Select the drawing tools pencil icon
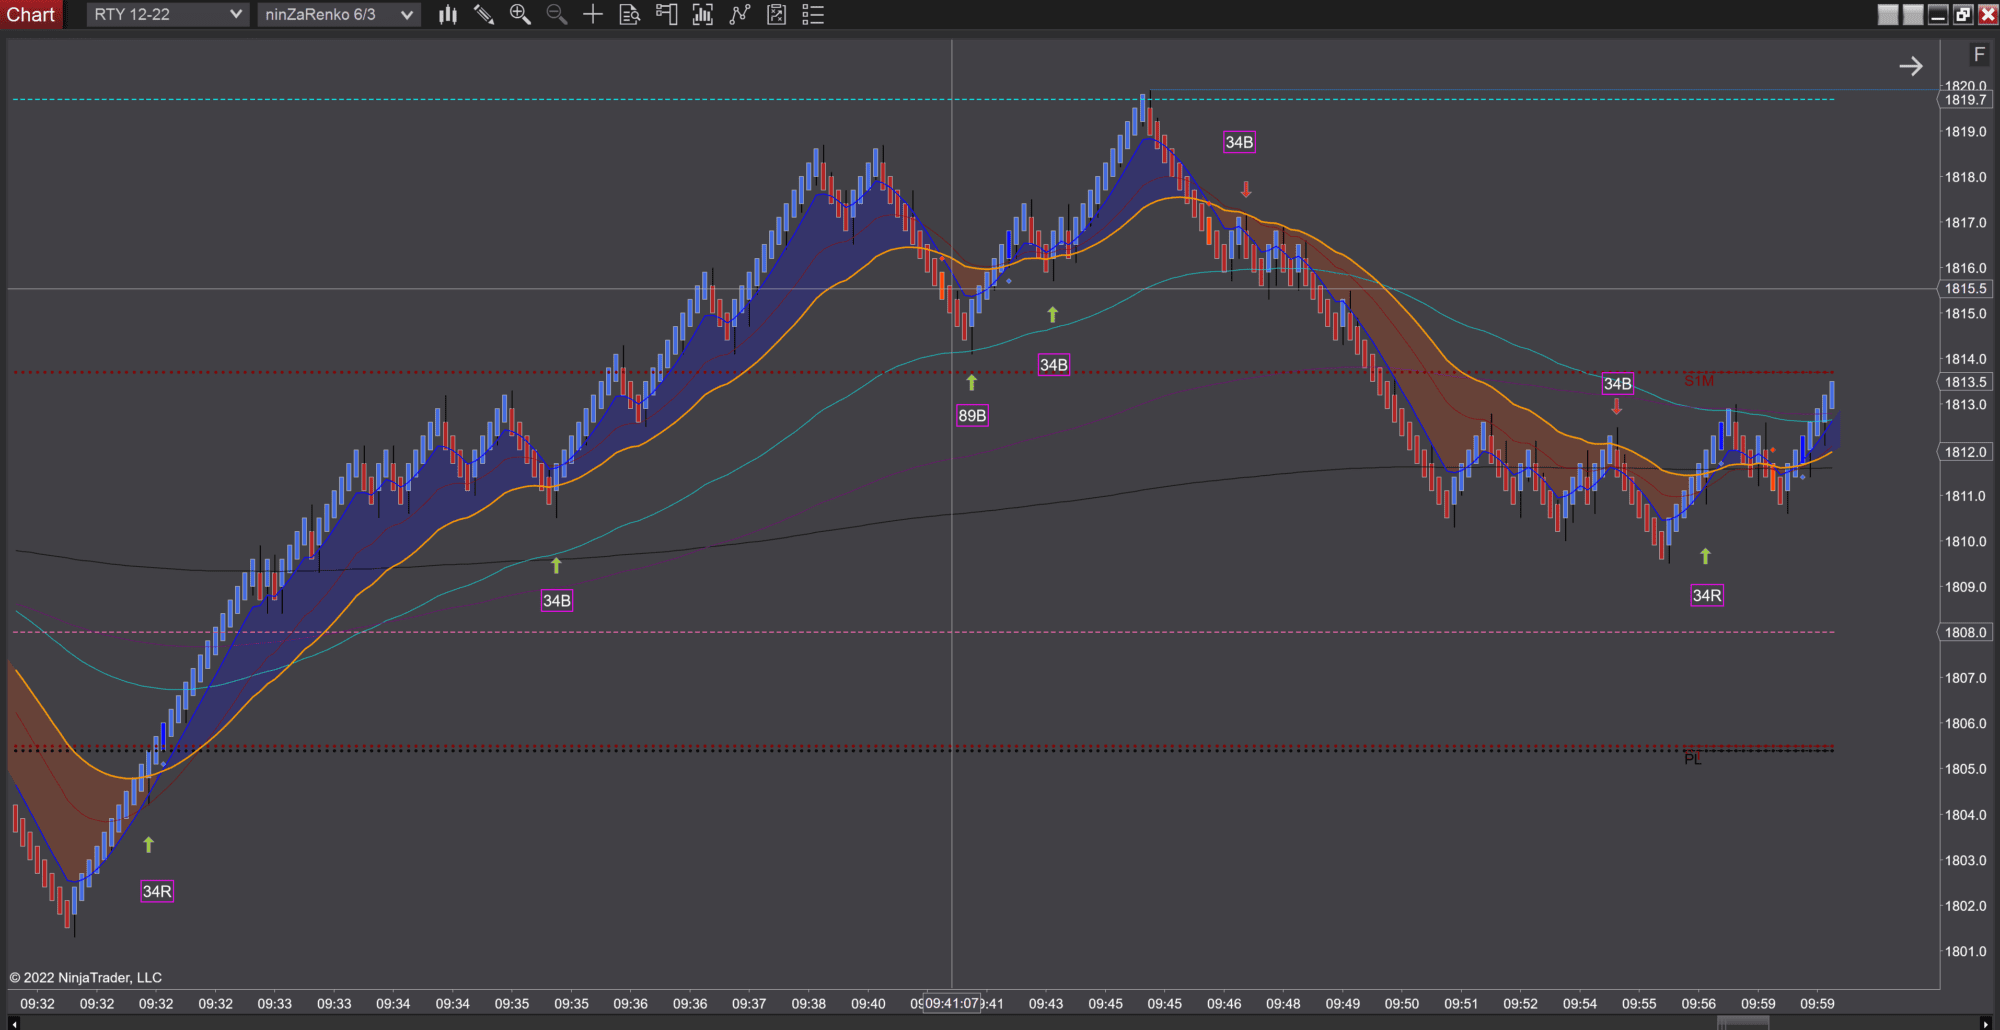Image resolution: width=2000 pixels, height=1030 pixels. click(484, 14)
